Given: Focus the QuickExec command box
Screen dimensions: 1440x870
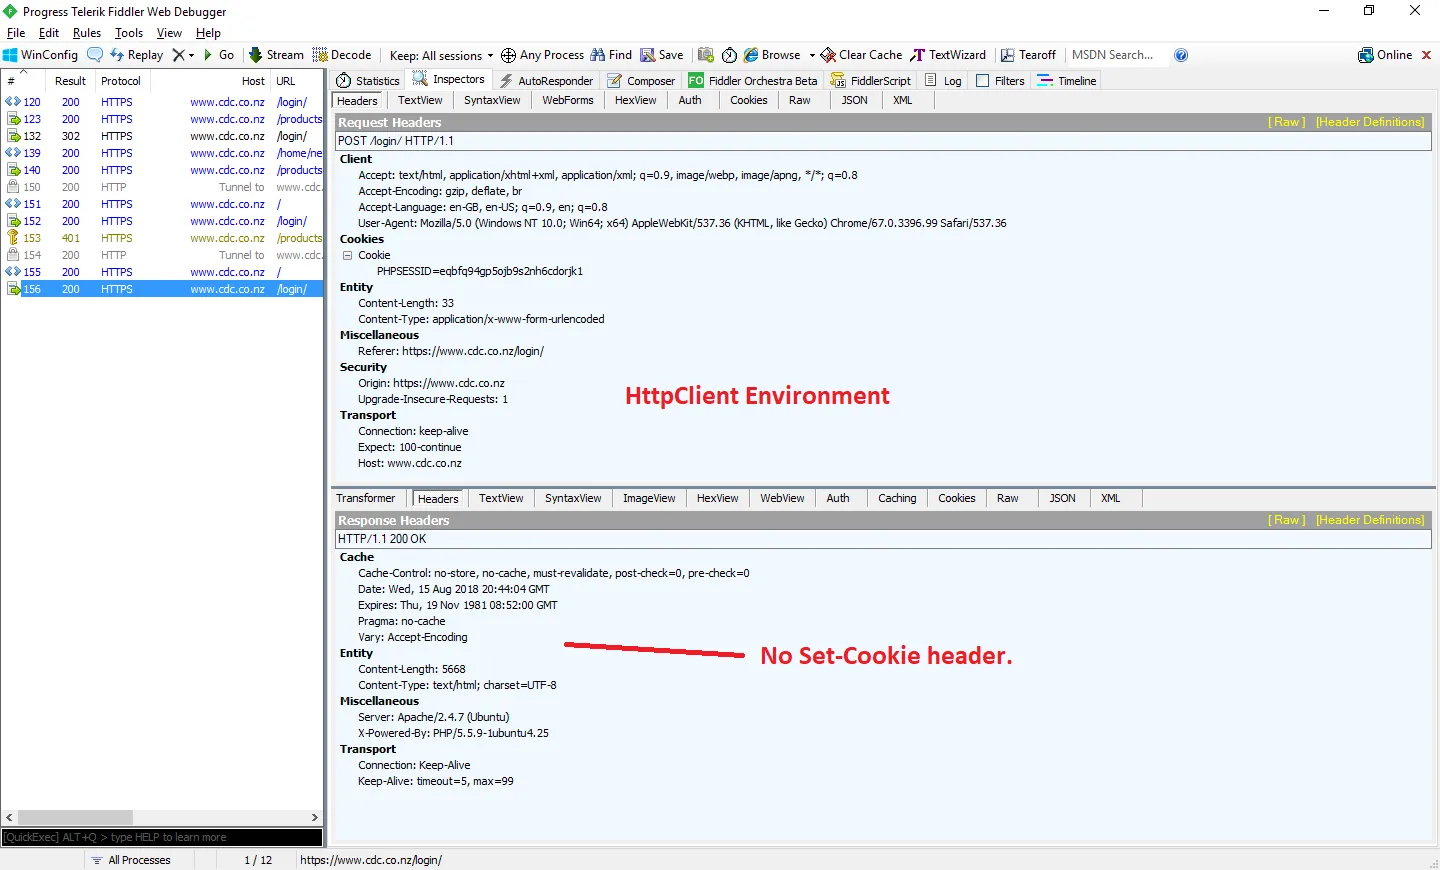Looking at the screenshot, I should (162, 837).
